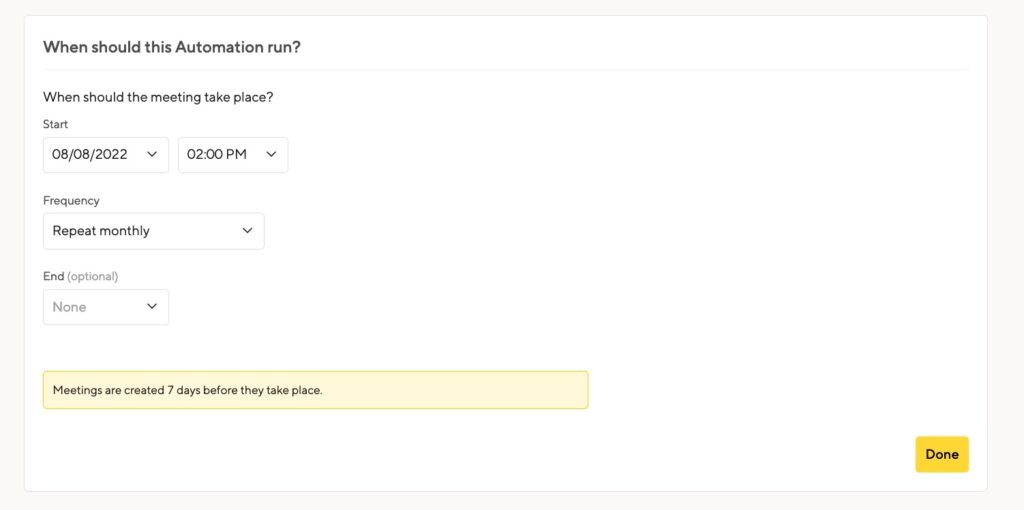Expand the Repeat monthly frequency dropdown
This screenshot has width=1024, height=510.
tap(153, 231)
